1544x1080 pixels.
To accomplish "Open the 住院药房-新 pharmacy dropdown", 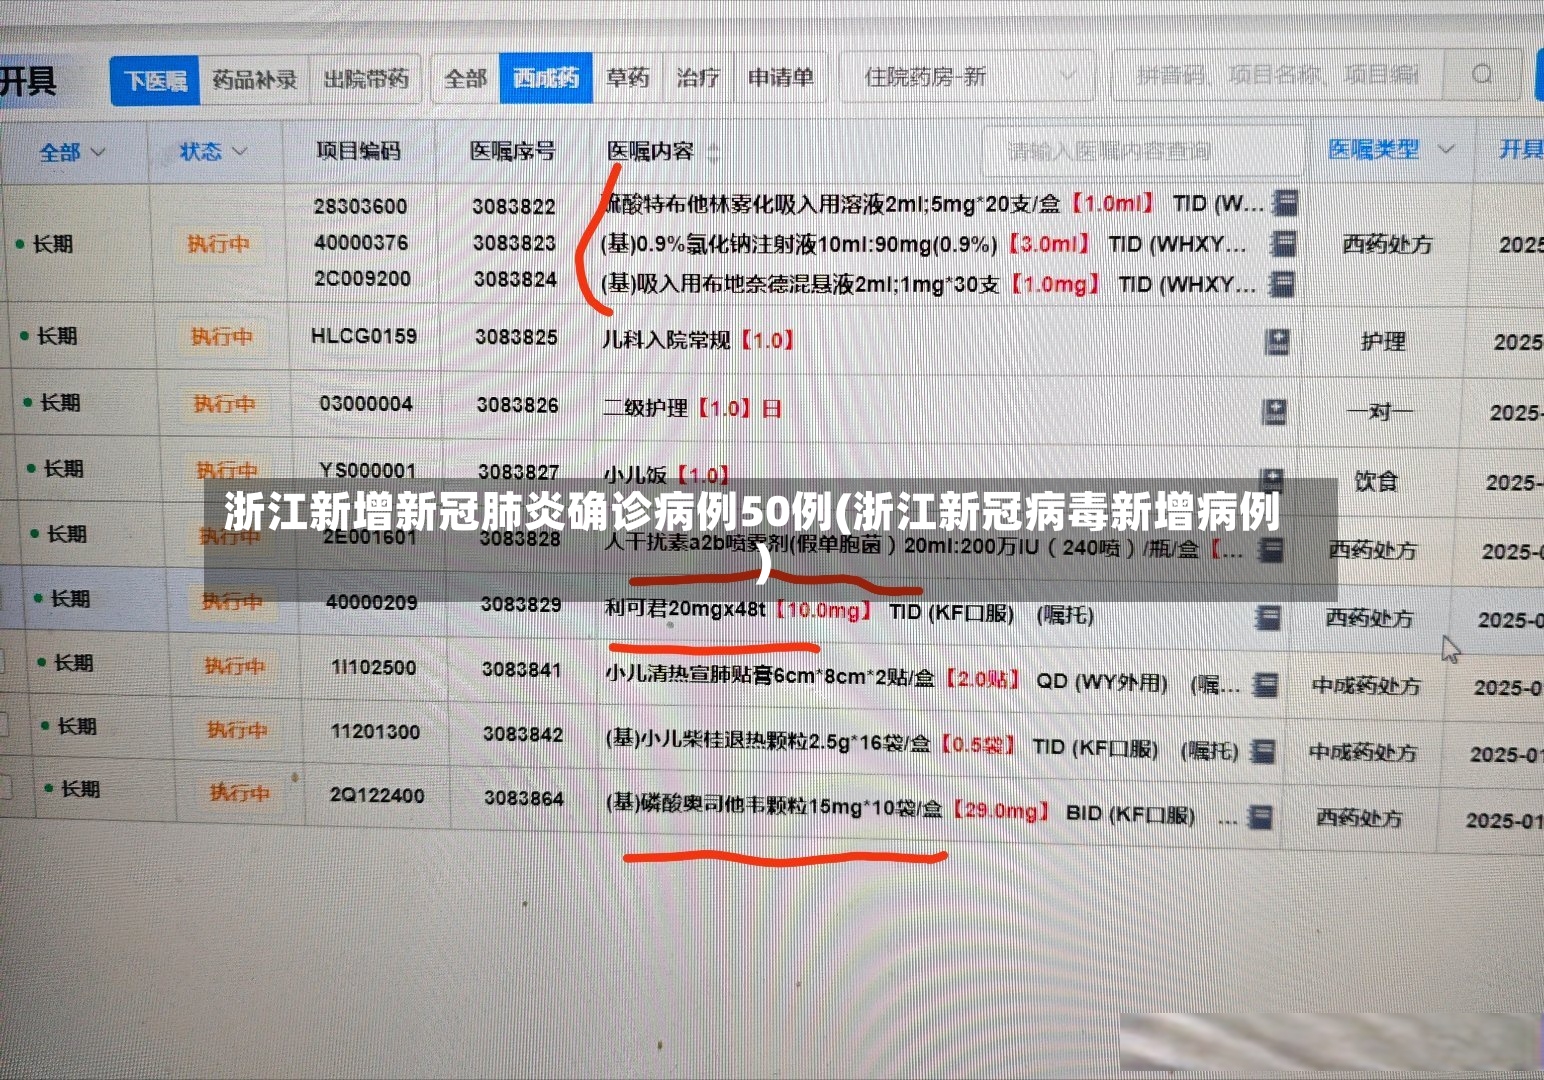I will [968, 76].
